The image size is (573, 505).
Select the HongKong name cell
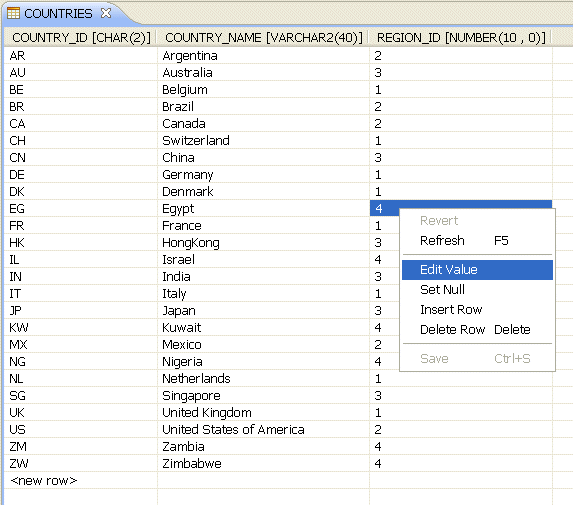tap(263, 243)
